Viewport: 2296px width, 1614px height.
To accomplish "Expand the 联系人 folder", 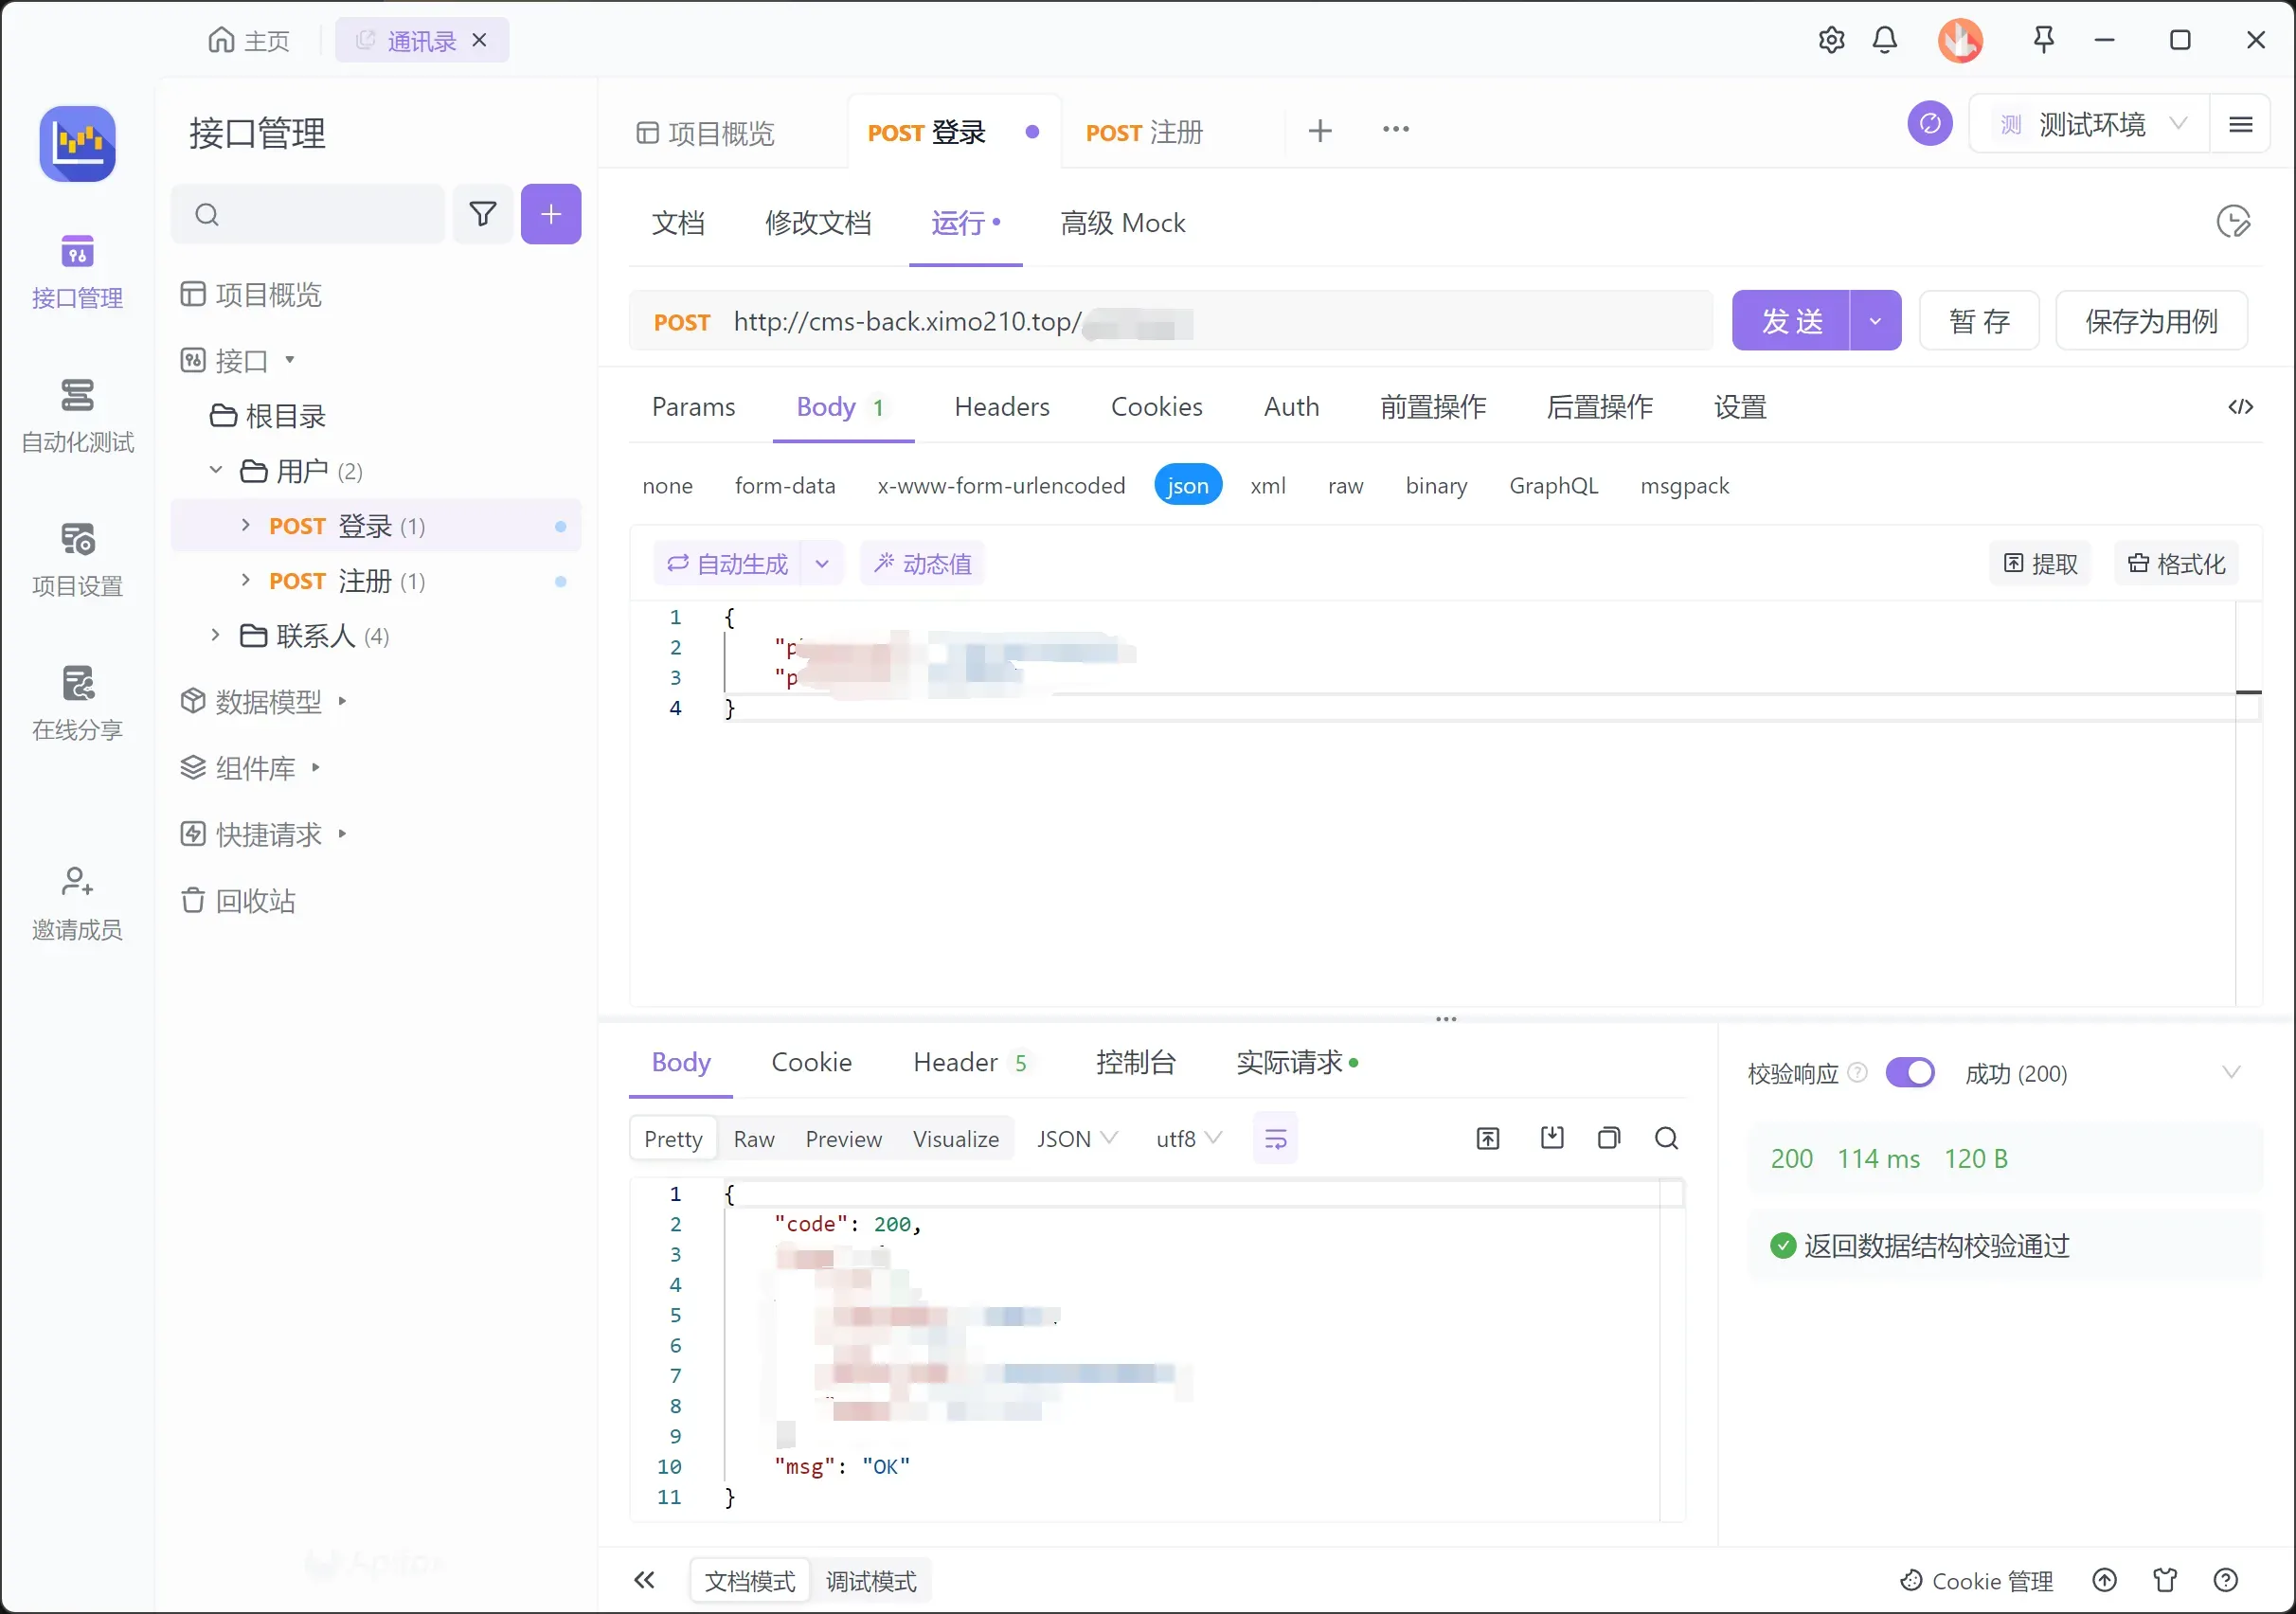I will [x=215, y=635].
